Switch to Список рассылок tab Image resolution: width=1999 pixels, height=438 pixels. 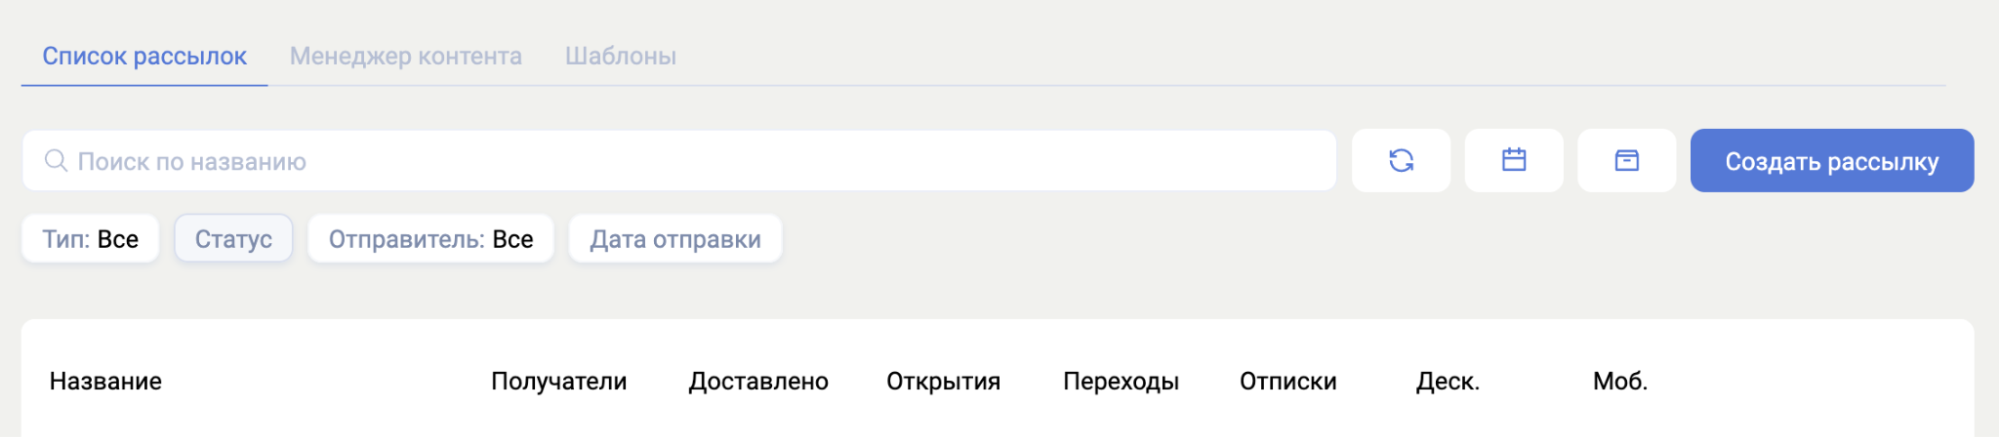pos(144,56)
